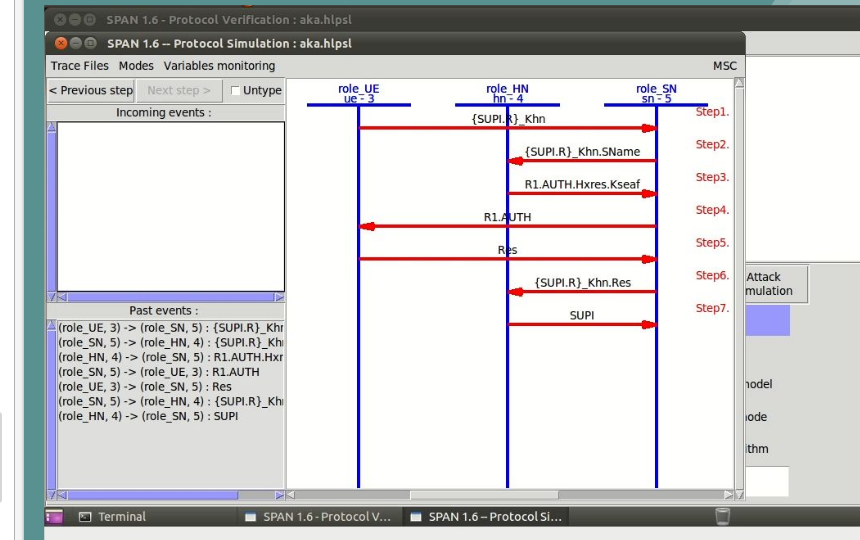Click the Terminal icon in the taskbar
Screen dimensions: 860x540
coord(85,516)
